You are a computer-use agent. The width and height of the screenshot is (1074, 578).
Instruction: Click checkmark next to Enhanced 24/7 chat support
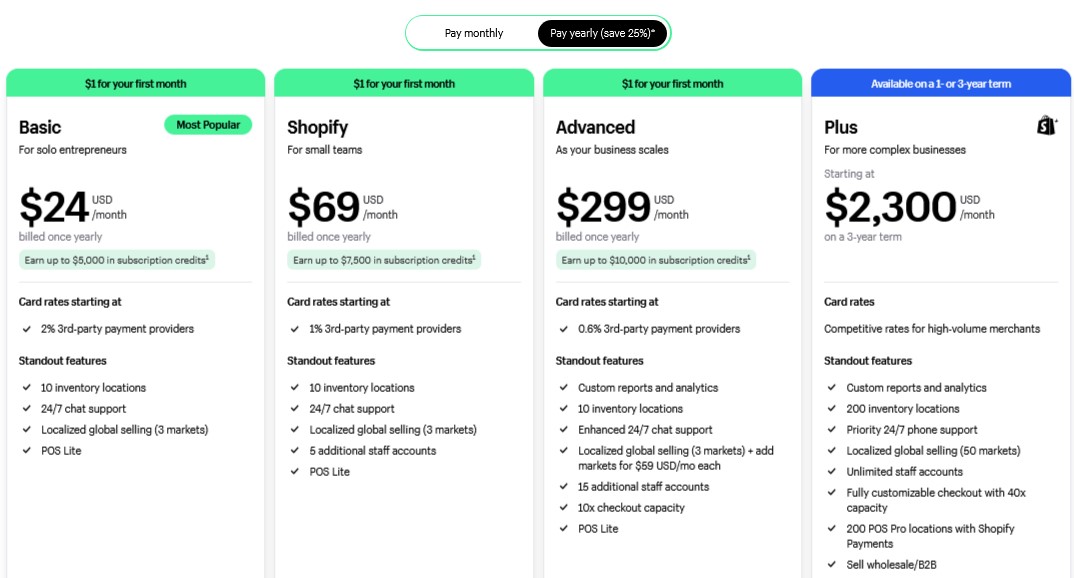pyautogui.click(x=564, y=429)
